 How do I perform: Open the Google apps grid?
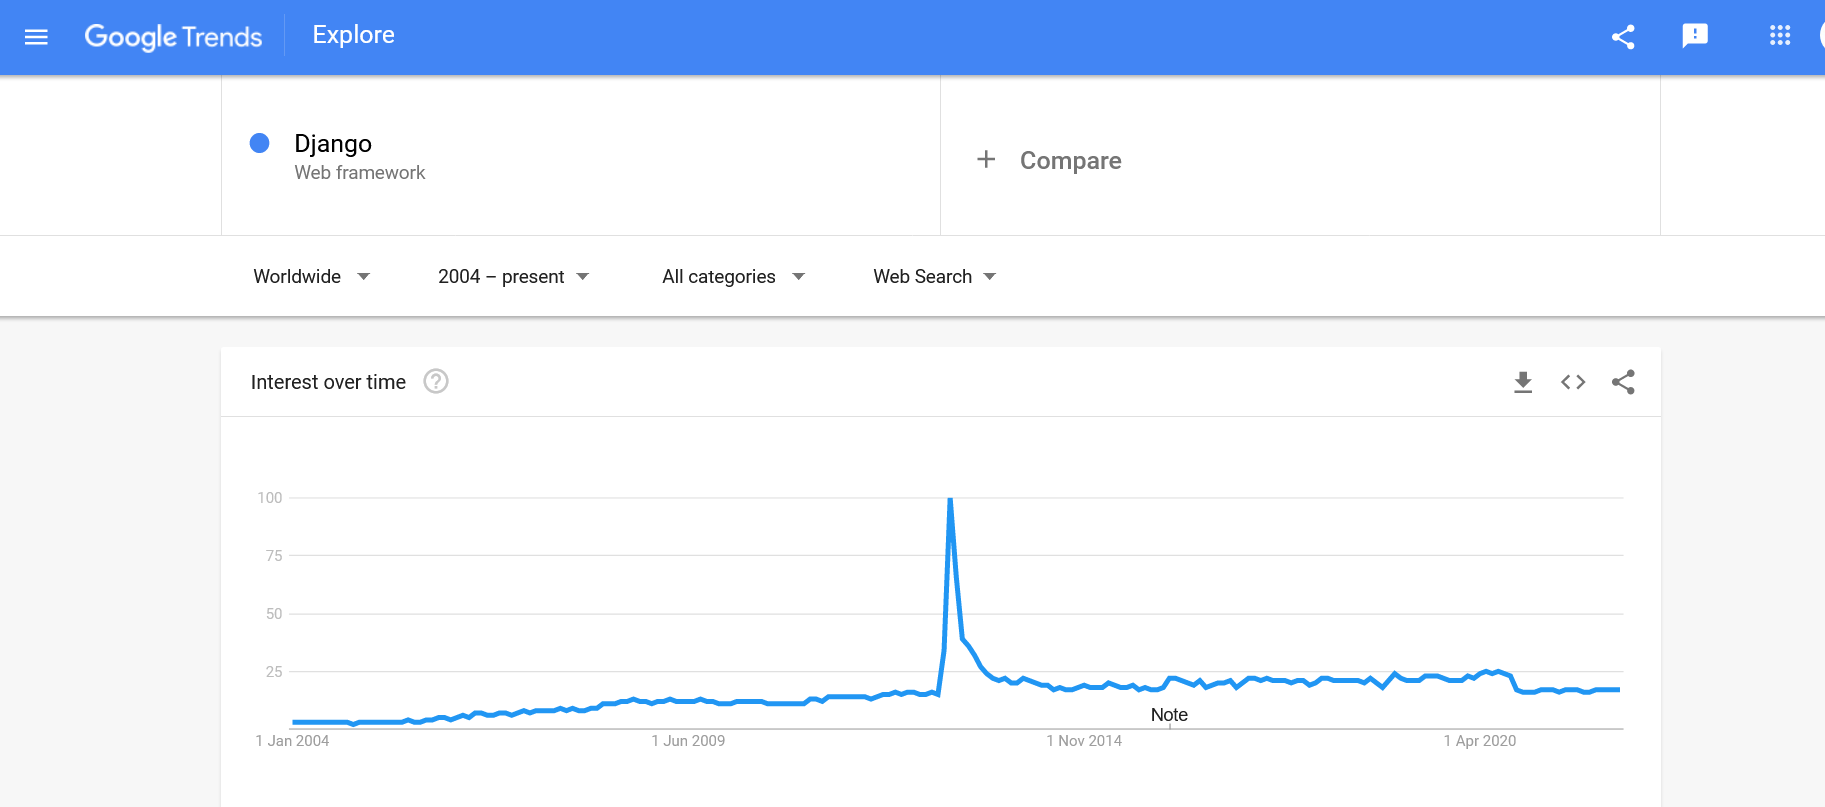(x=1780, y=36)
